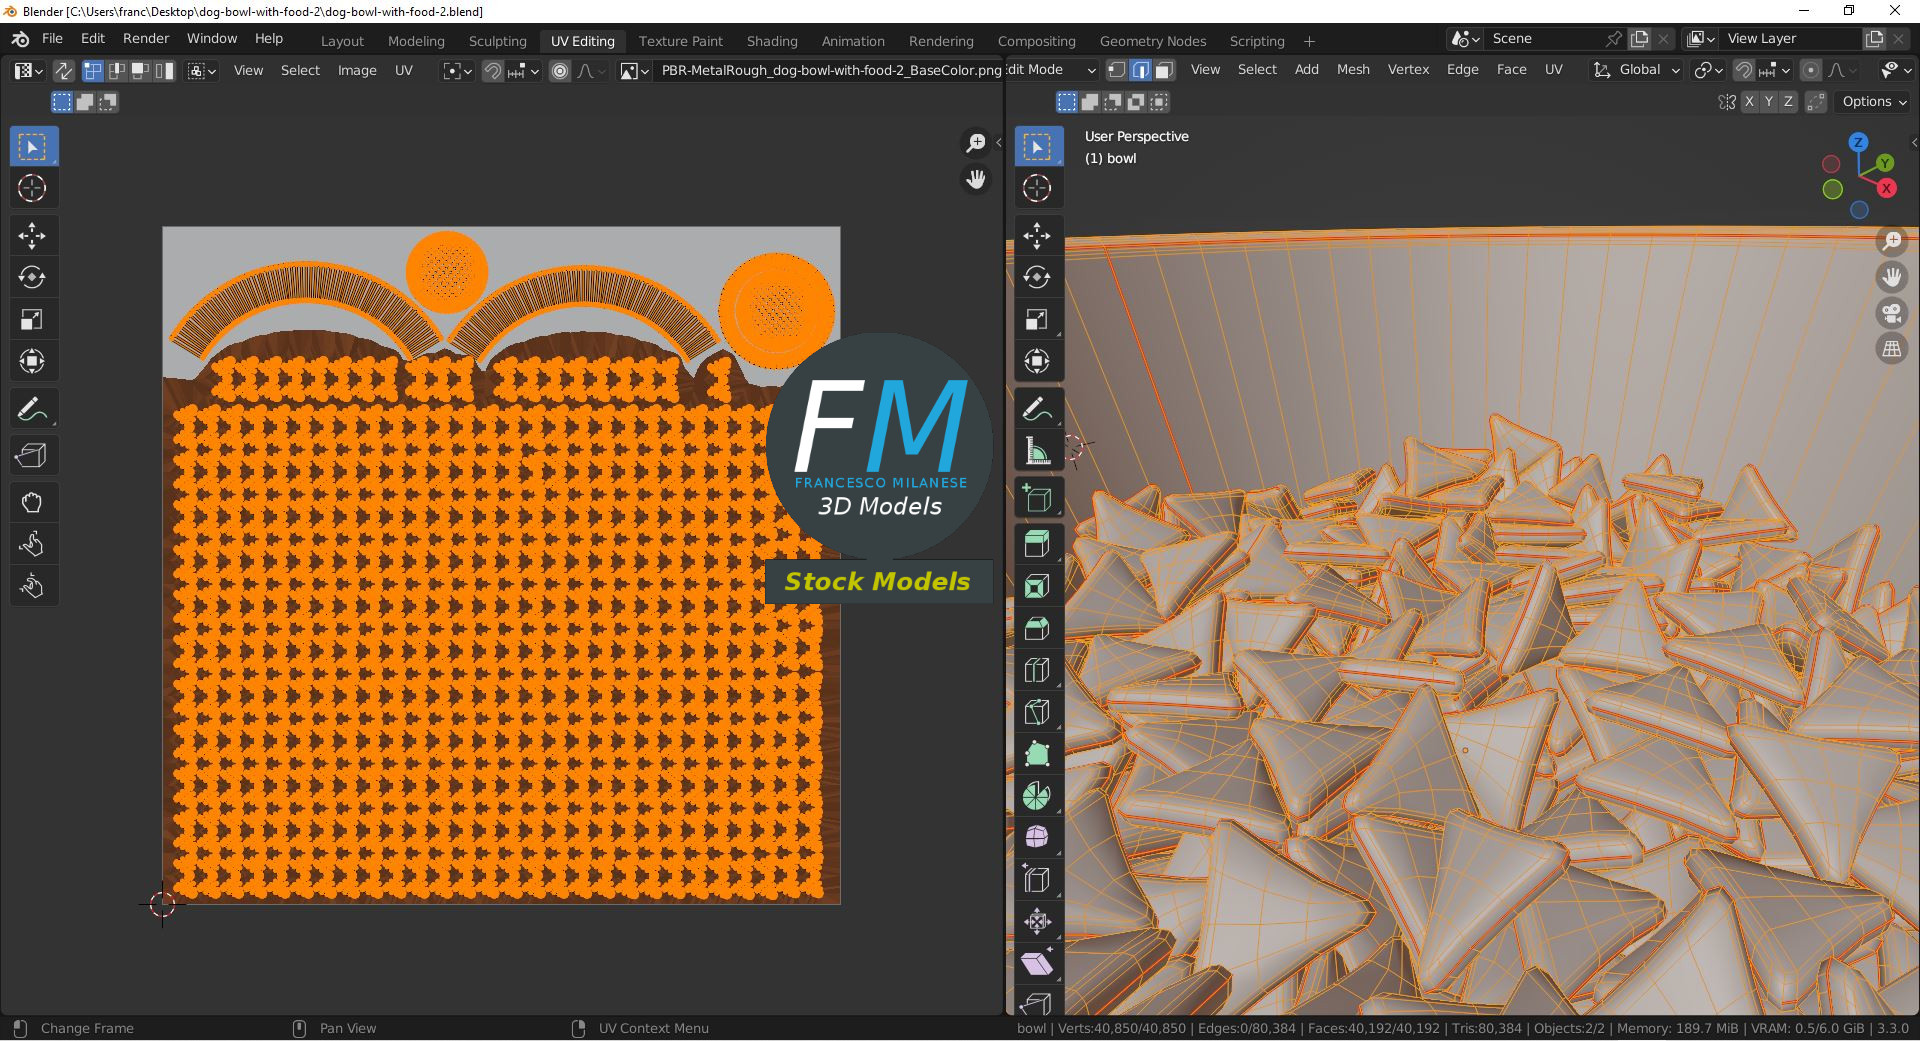Open sticky selection mode dropdown
Viewport: 1920px width, 1041px height.
click(202, 71)
